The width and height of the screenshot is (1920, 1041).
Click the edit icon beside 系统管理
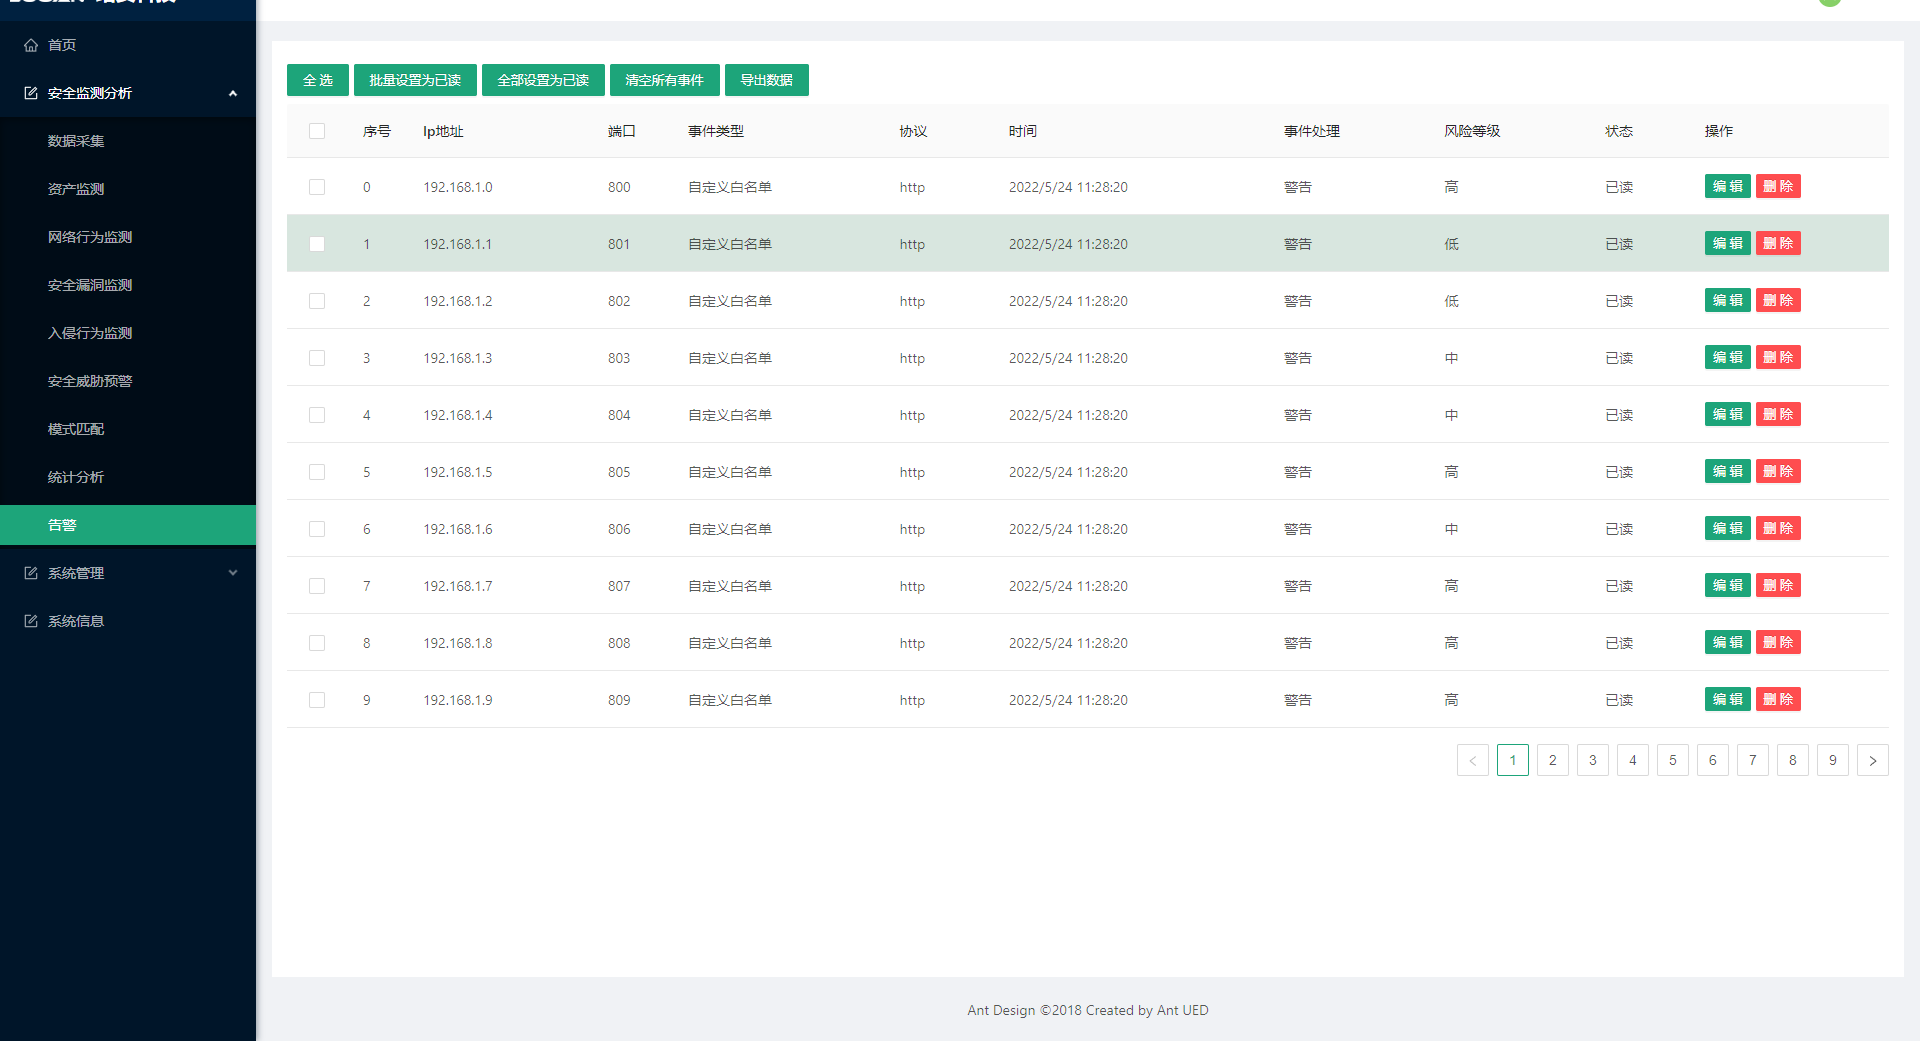tap(31, 573)
